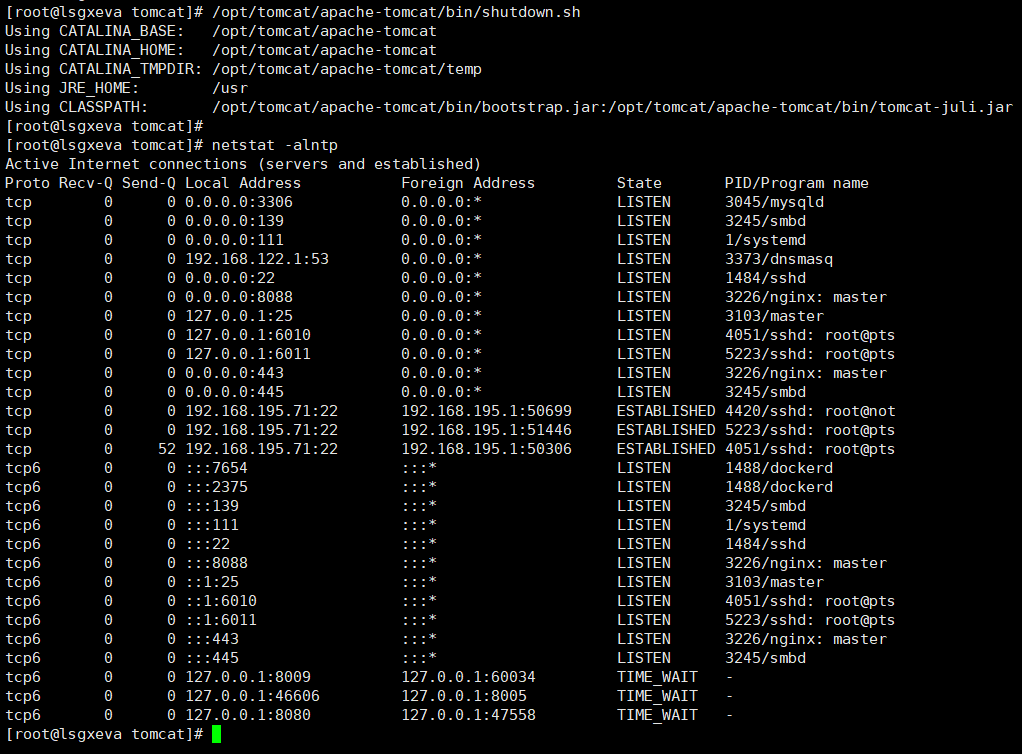Click local address 127.0.0.1:6011

[248, 353]
